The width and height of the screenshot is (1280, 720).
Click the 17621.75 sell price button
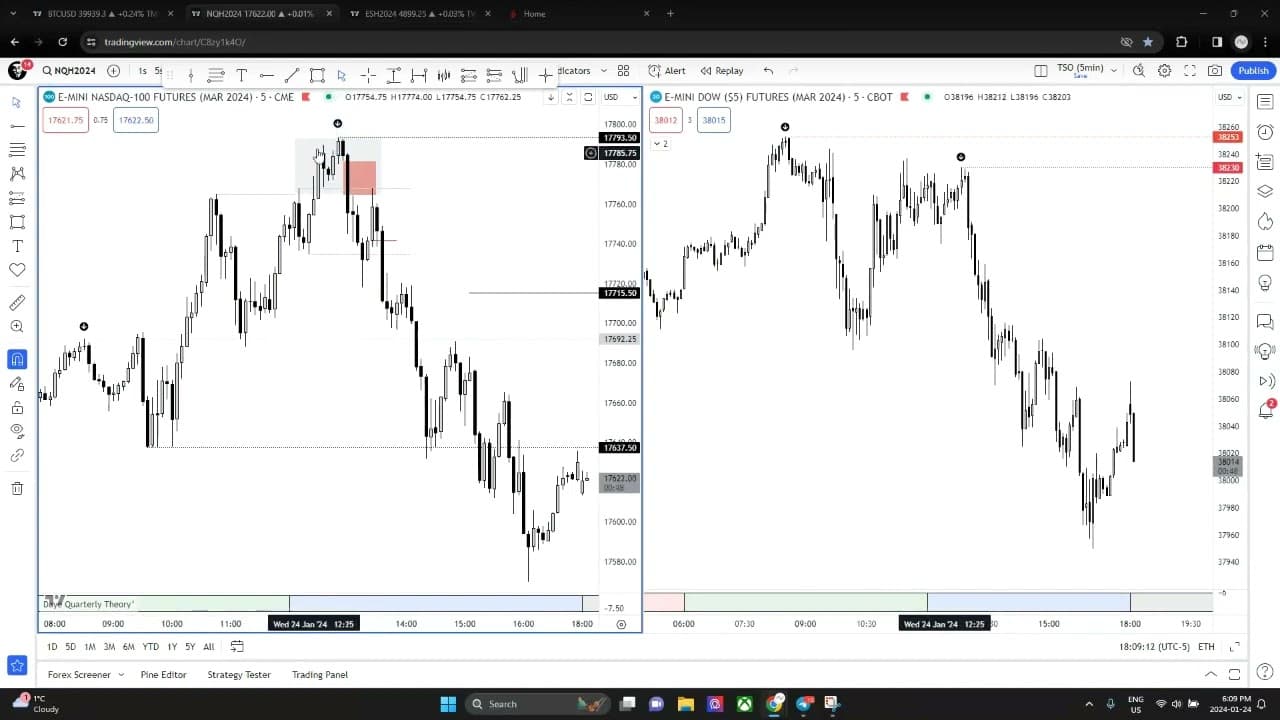tap(65, 120)
